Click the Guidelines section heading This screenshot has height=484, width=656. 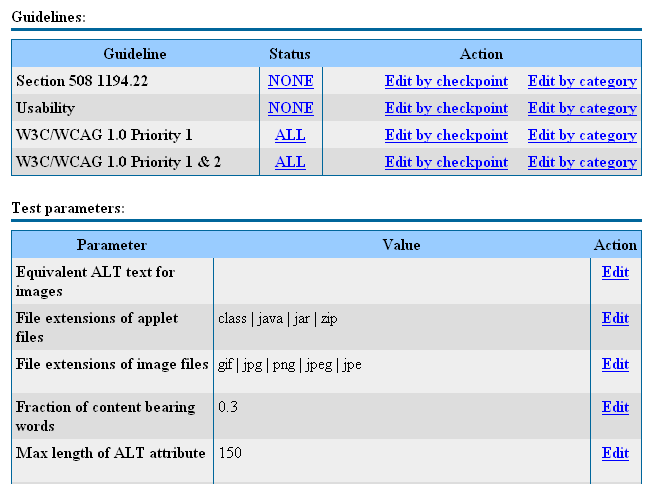click(49, 17)
